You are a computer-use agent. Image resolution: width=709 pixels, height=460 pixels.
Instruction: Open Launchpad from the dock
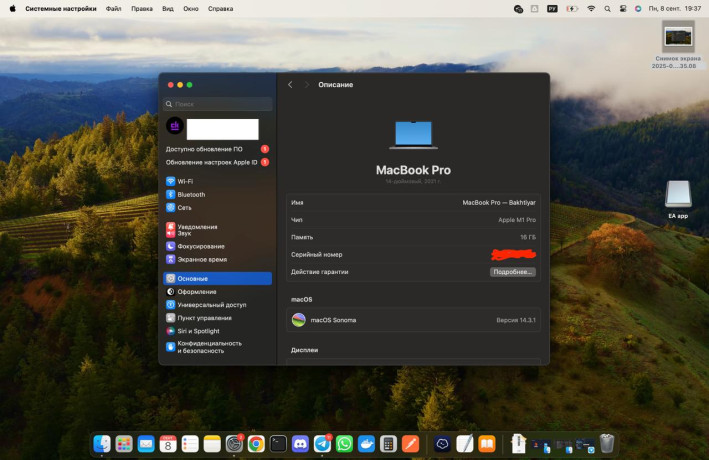click(123, 444)
